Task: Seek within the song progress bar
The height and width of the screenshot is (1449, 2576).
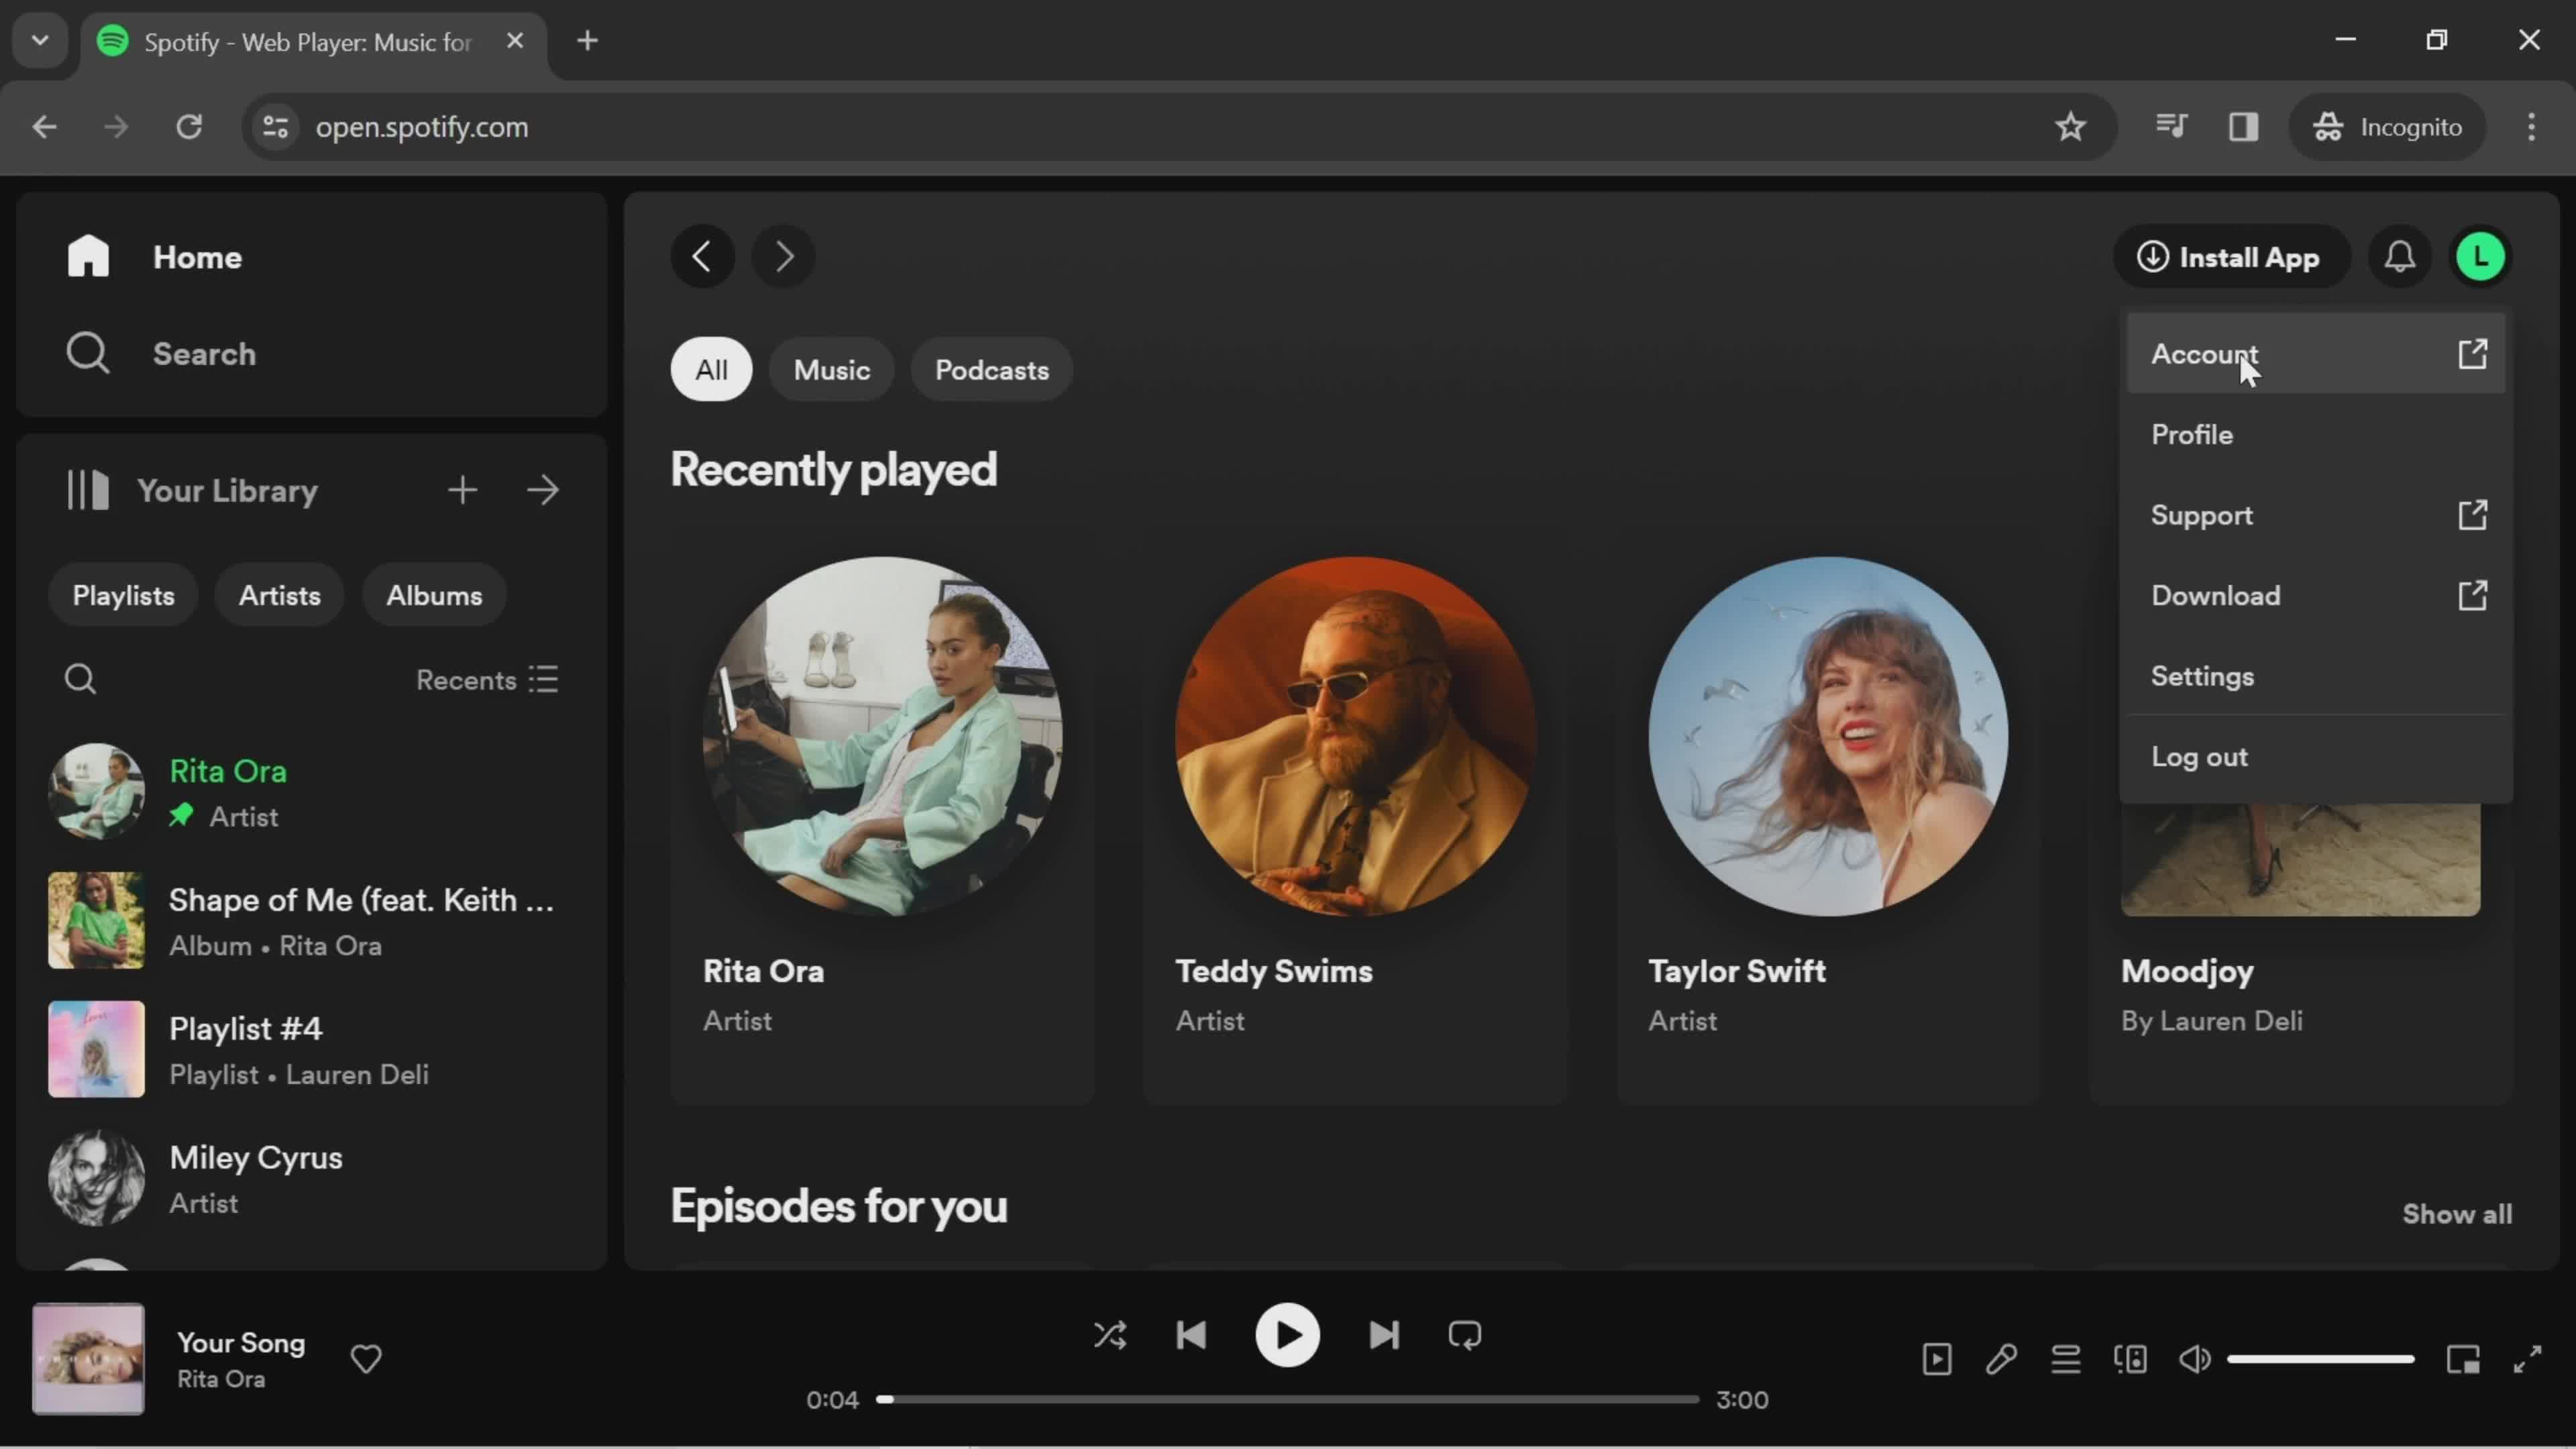Action: tap(1287, 1400)
